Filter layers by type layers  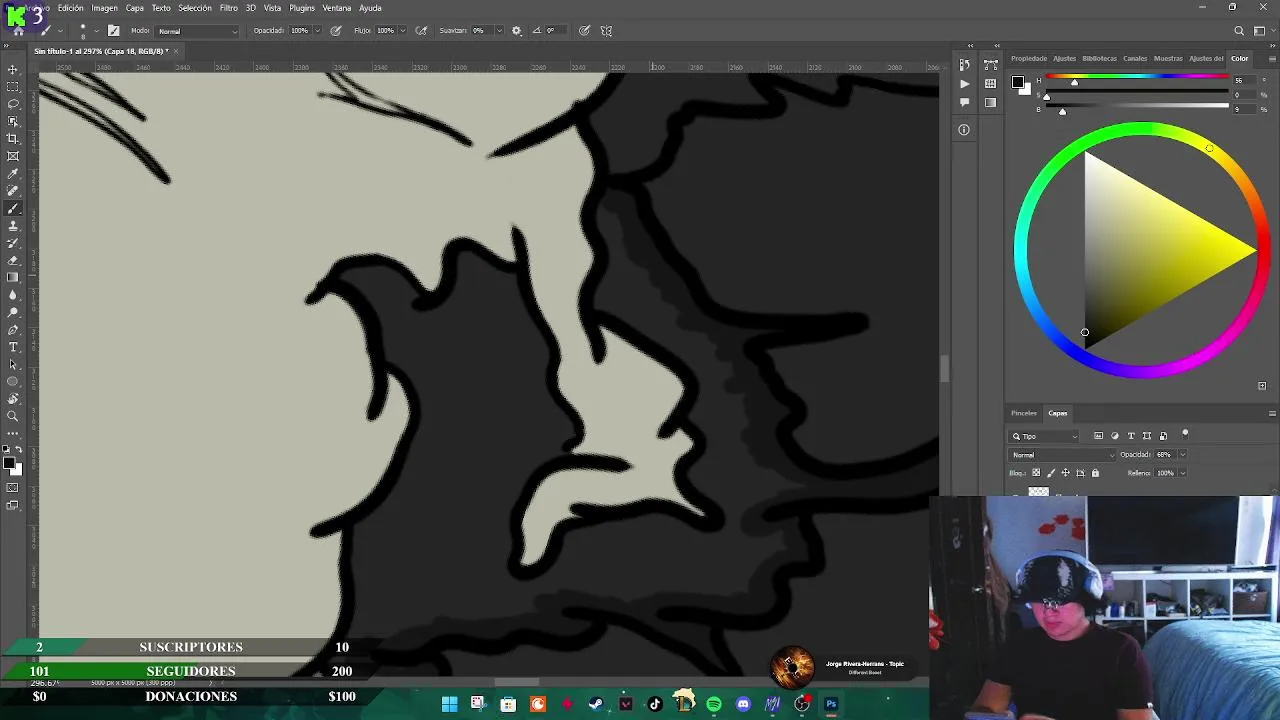(1131, 436)
